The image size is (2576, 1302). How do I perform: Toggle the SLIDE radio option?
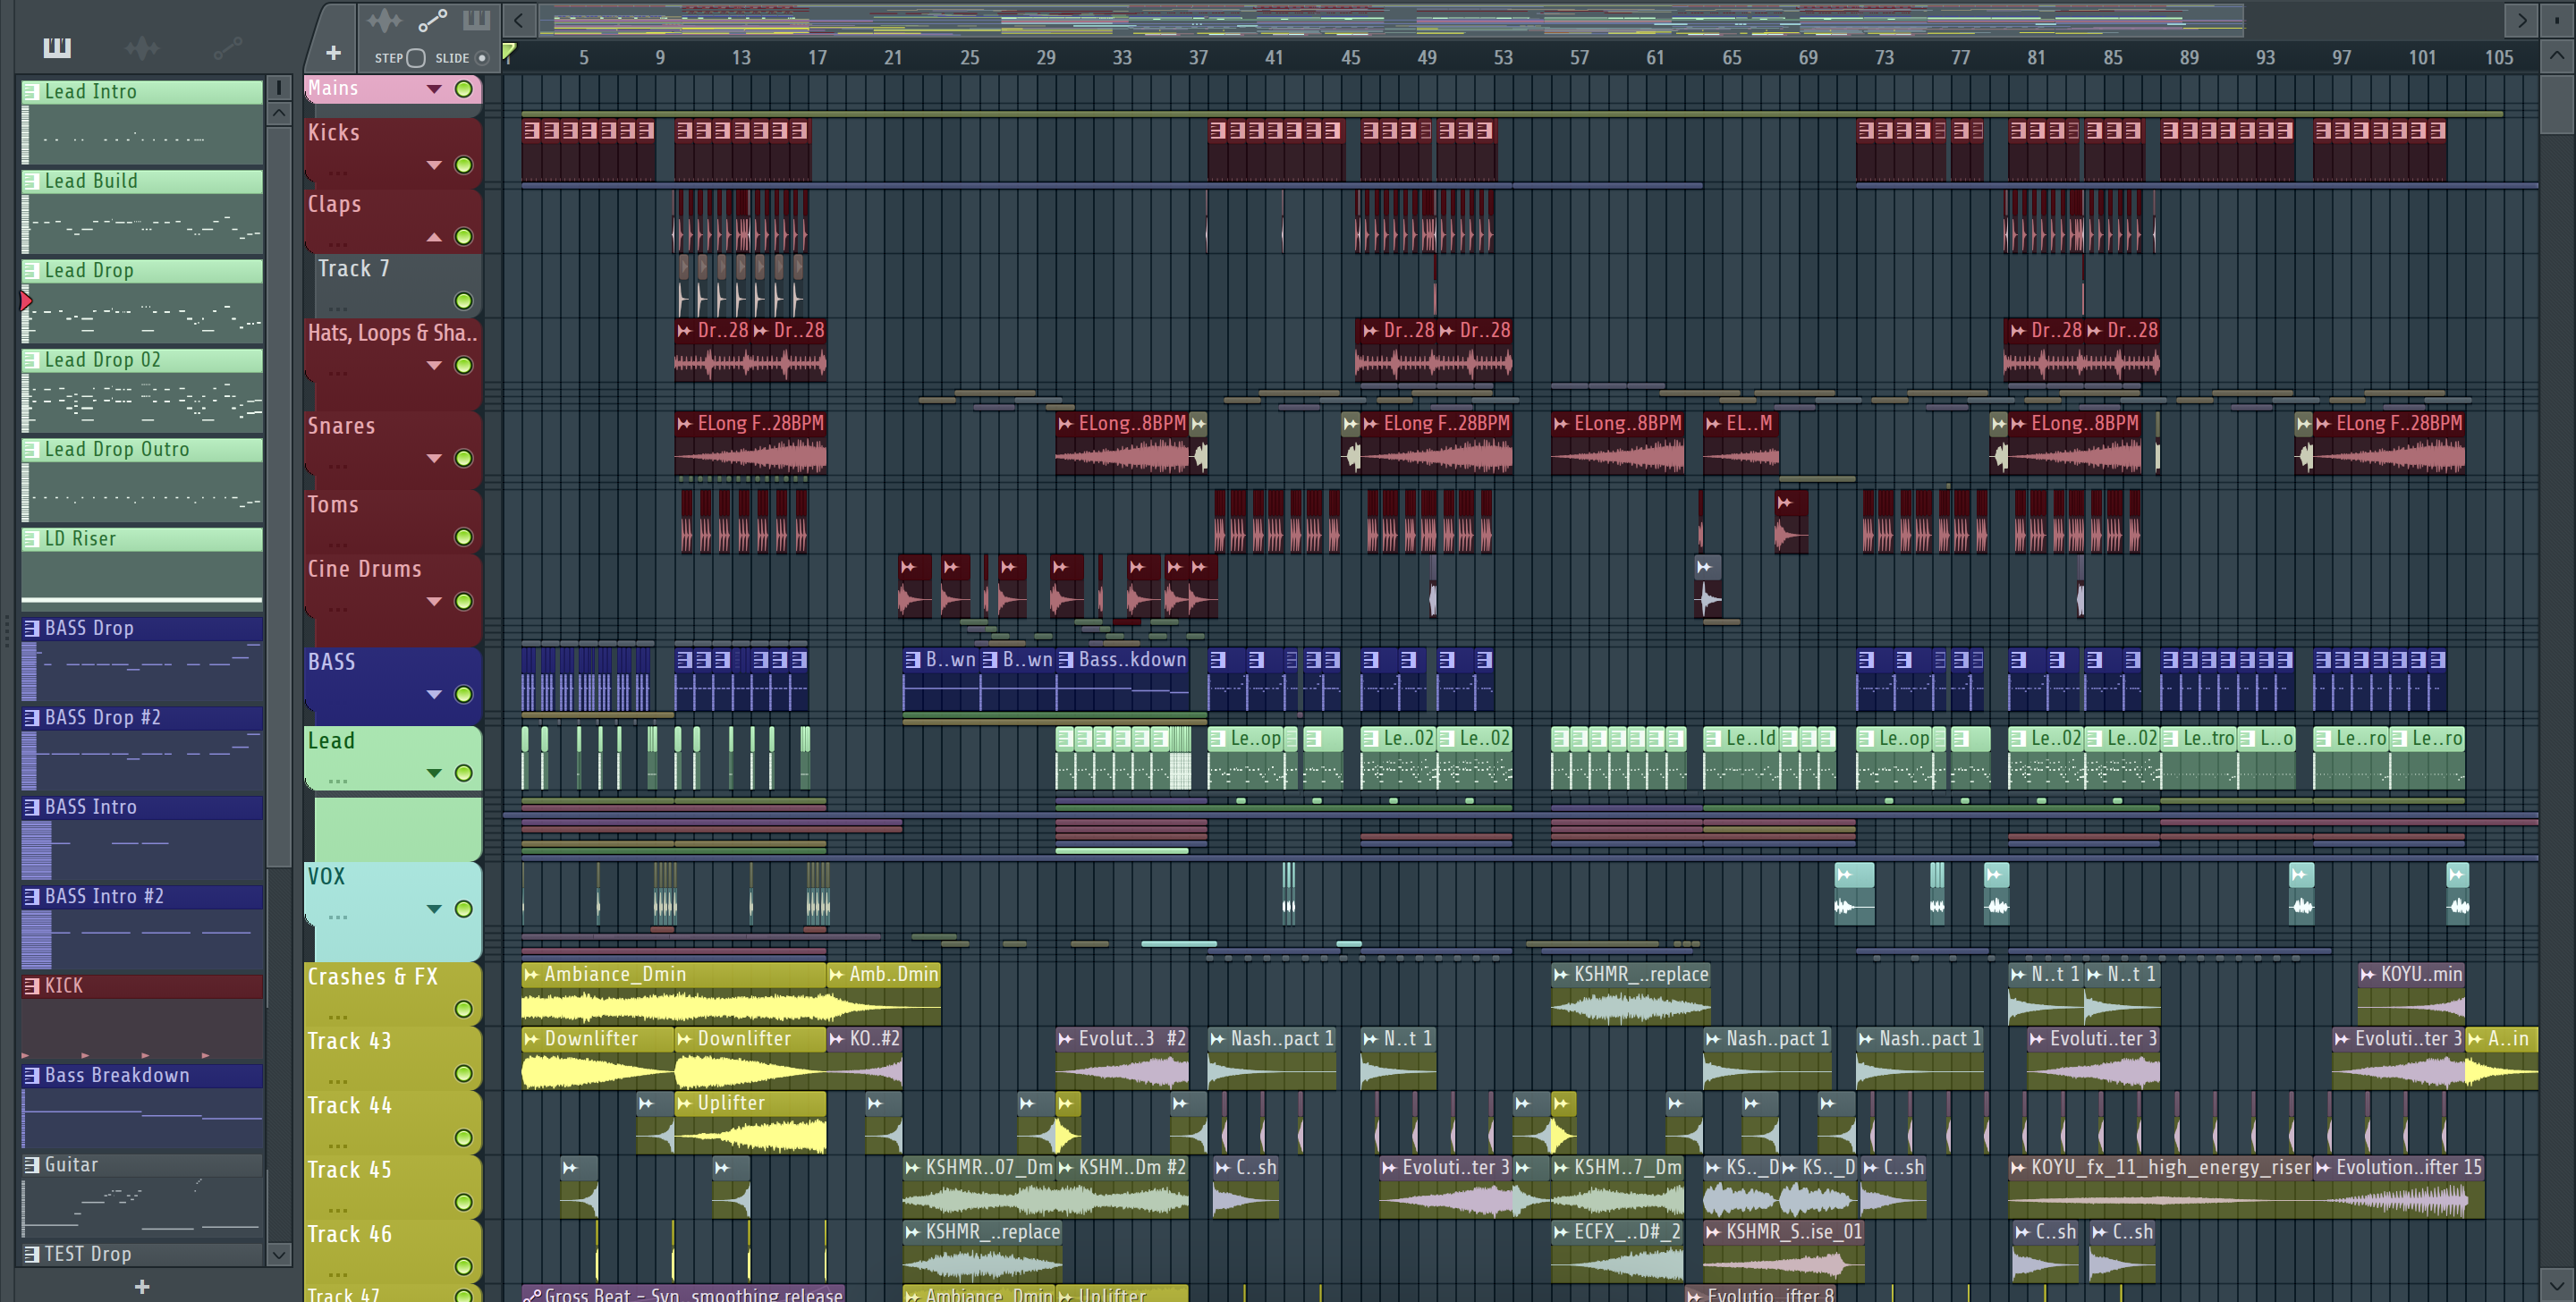[482, 58]
